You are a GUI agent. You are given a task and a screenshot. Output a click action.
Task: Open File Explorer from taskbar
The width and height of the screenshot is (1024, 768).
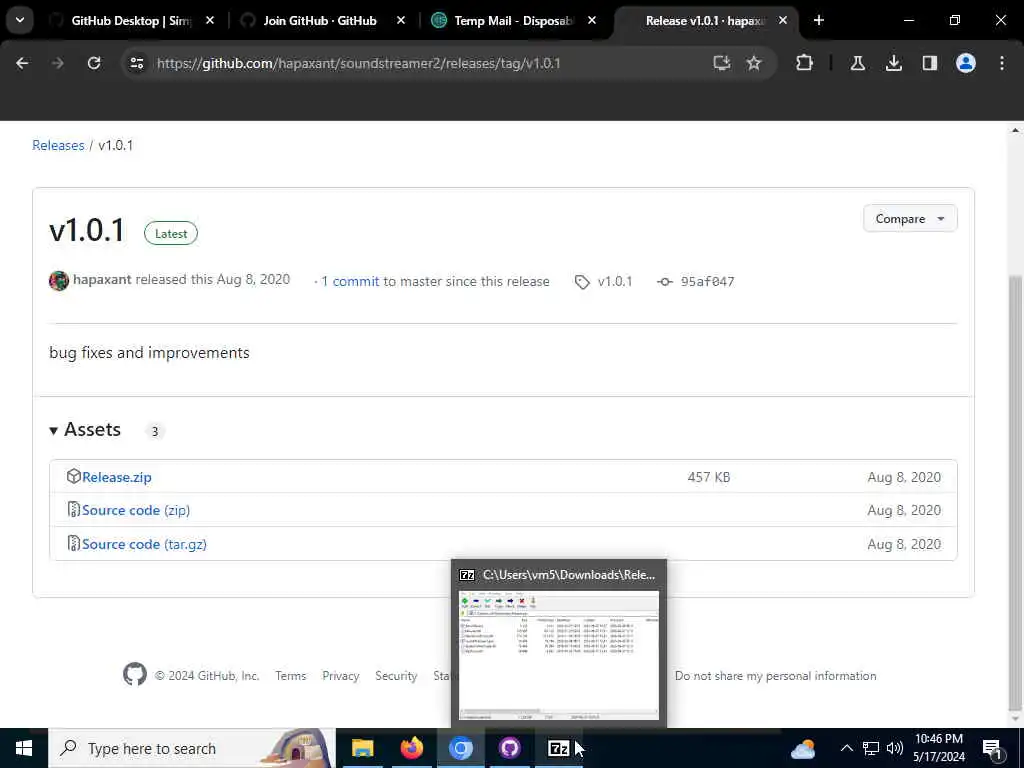(x=362, y=748)
